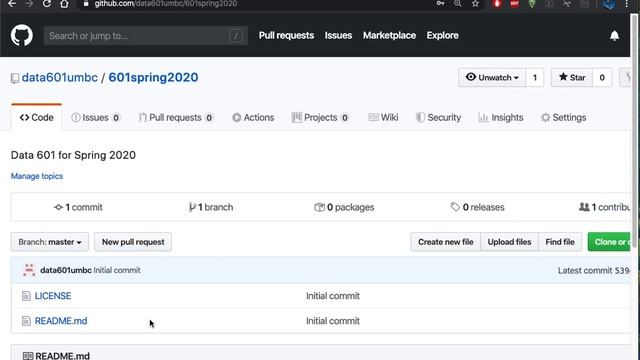Click Find file button
The image size is (640, 360).
pyautogui.click(x=560, y=242)
